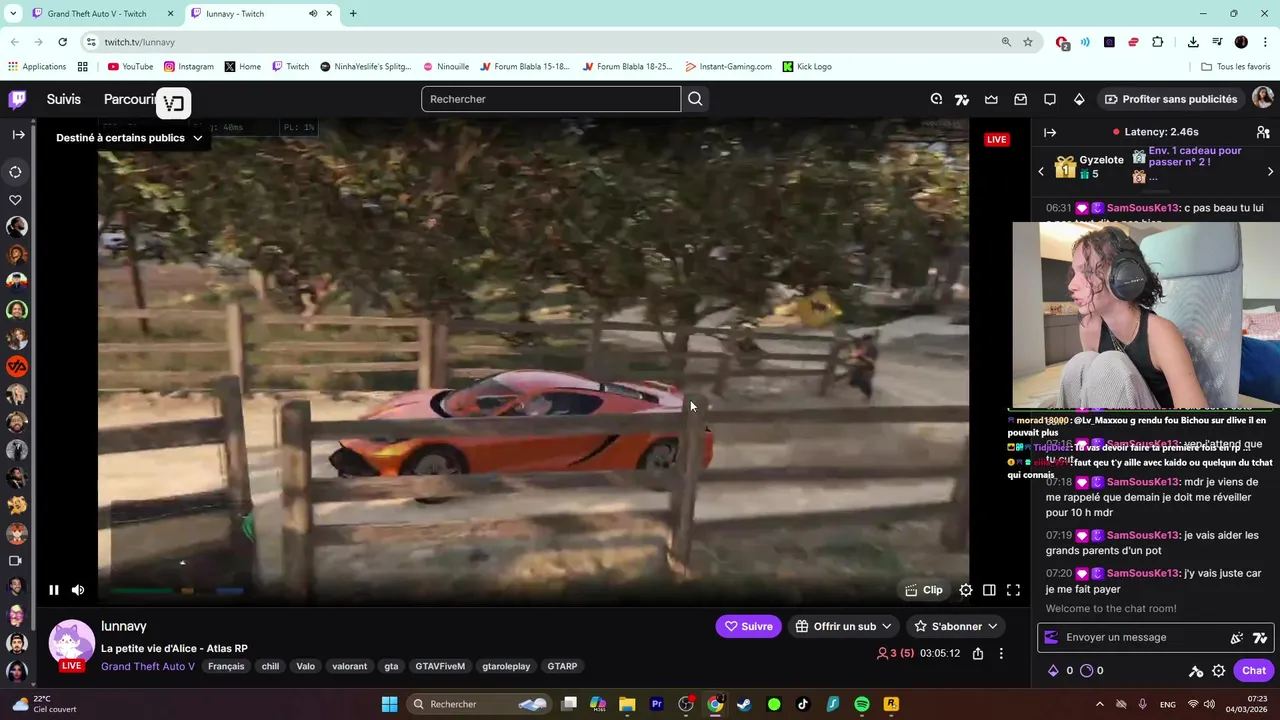1280x720 pixels.
Task: Open OBS Studio from the taskbar
Action: (x=686, y=704)
